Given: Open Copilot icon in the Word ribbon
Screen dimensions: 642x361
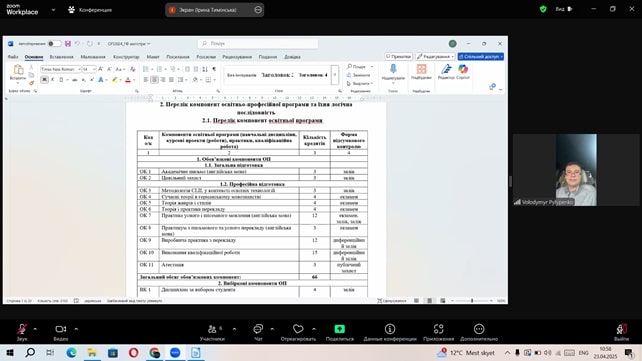Looking at the screenshot, I should [x=463, y=69].
